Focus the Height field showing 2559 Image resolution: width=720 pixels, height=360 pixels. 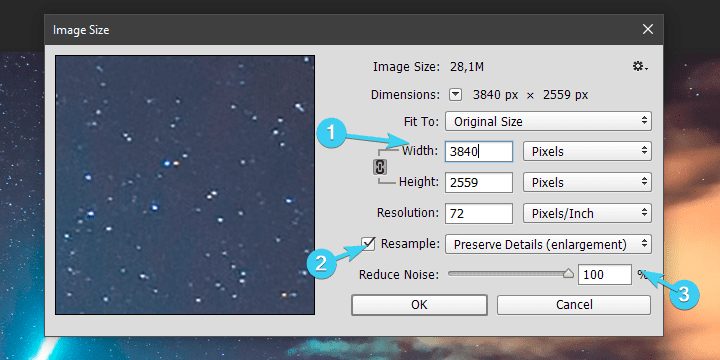click(x=478, y=182)
